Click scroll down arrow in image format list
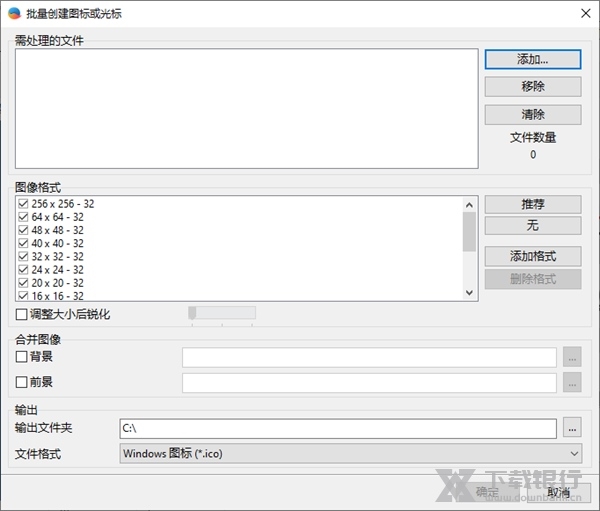 (469, 293)
